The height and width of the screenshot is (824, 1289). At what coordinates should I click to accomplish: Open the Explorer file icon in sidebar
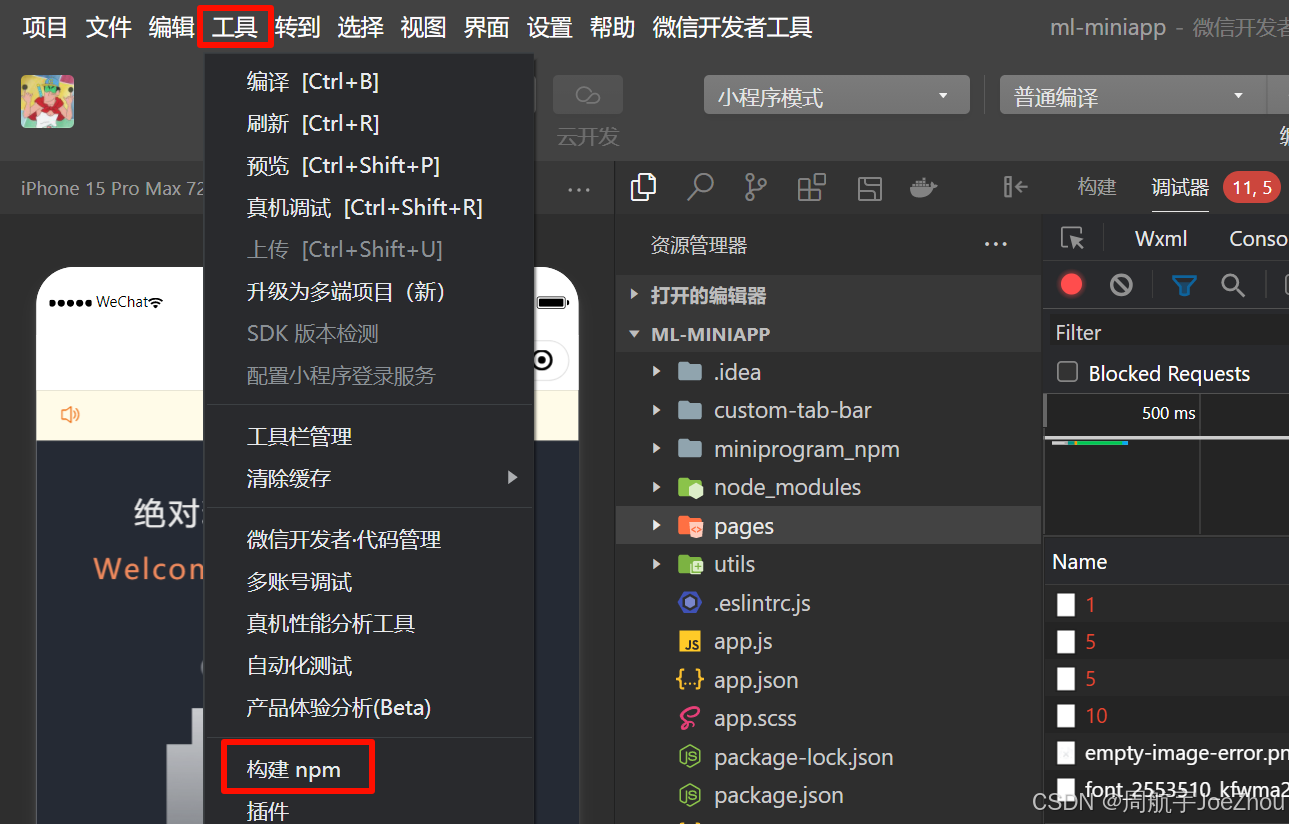pos(643,187)
